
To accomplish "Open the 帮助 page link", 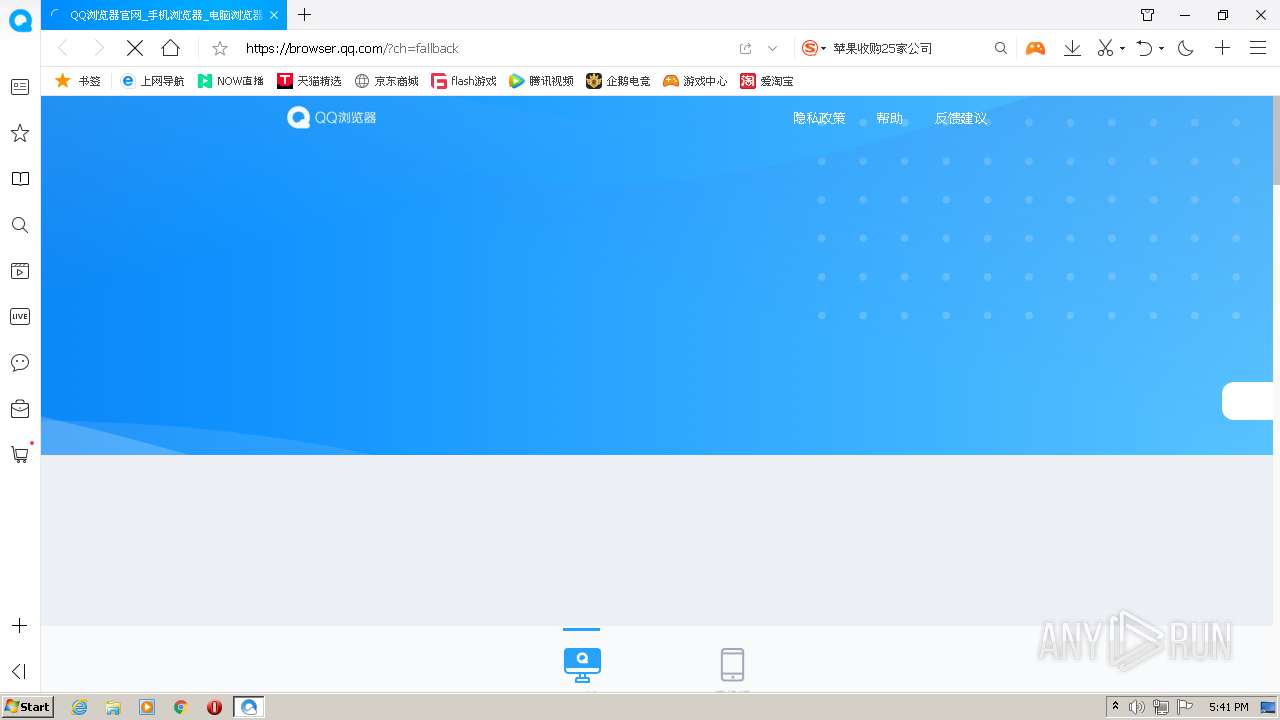I will click(x=889, y=118).
